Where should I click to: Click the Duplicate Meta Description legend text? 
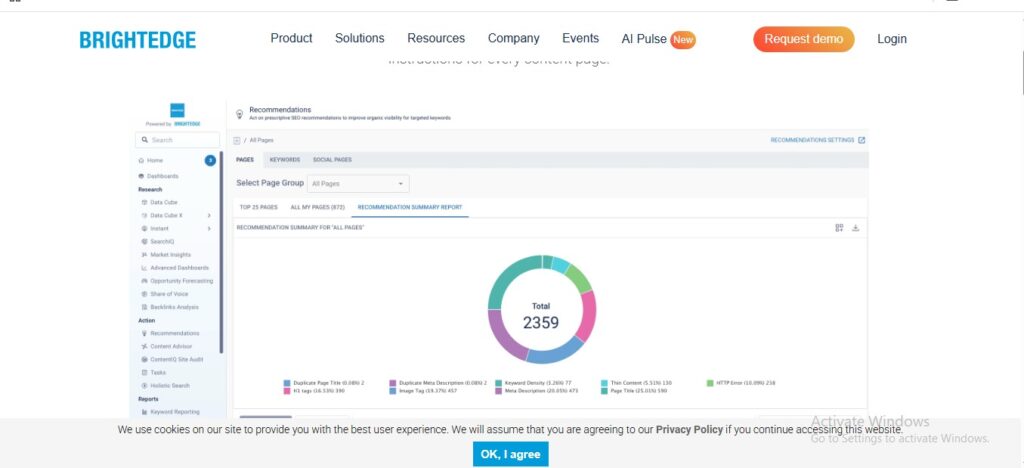(443, 383)
